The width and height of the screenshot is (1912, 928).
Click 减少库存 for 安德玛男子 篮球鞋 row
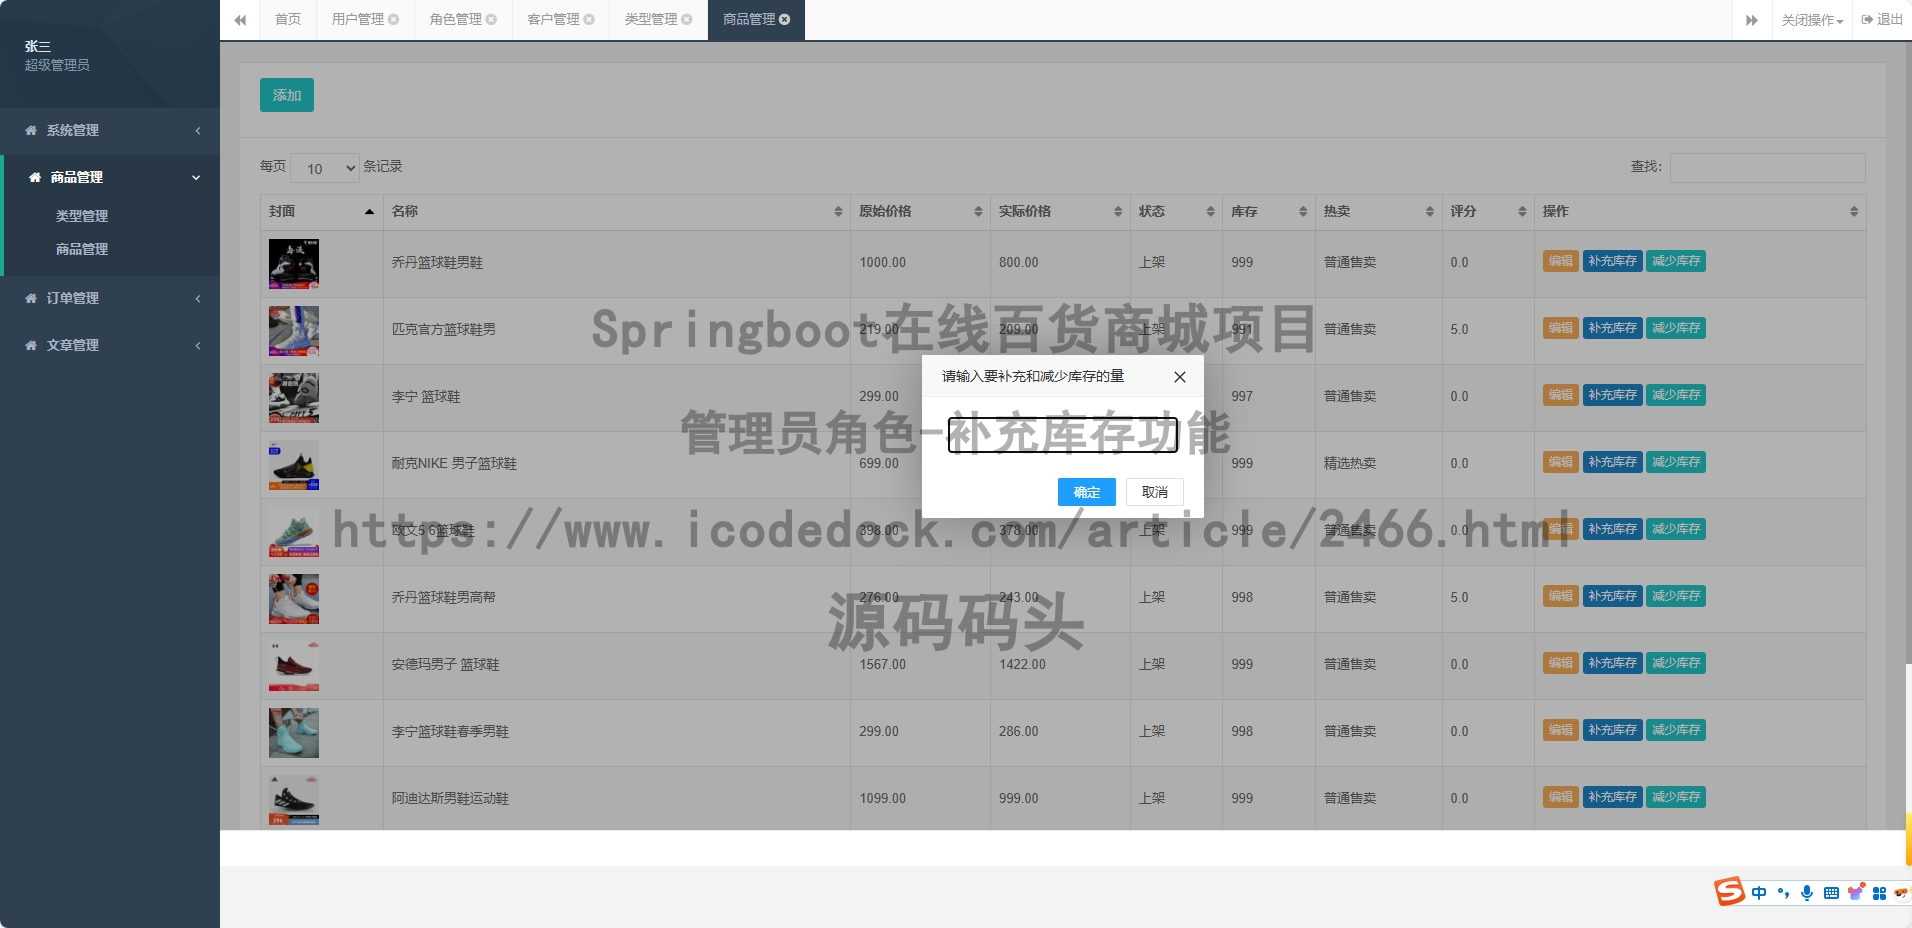click(1676, 663)
